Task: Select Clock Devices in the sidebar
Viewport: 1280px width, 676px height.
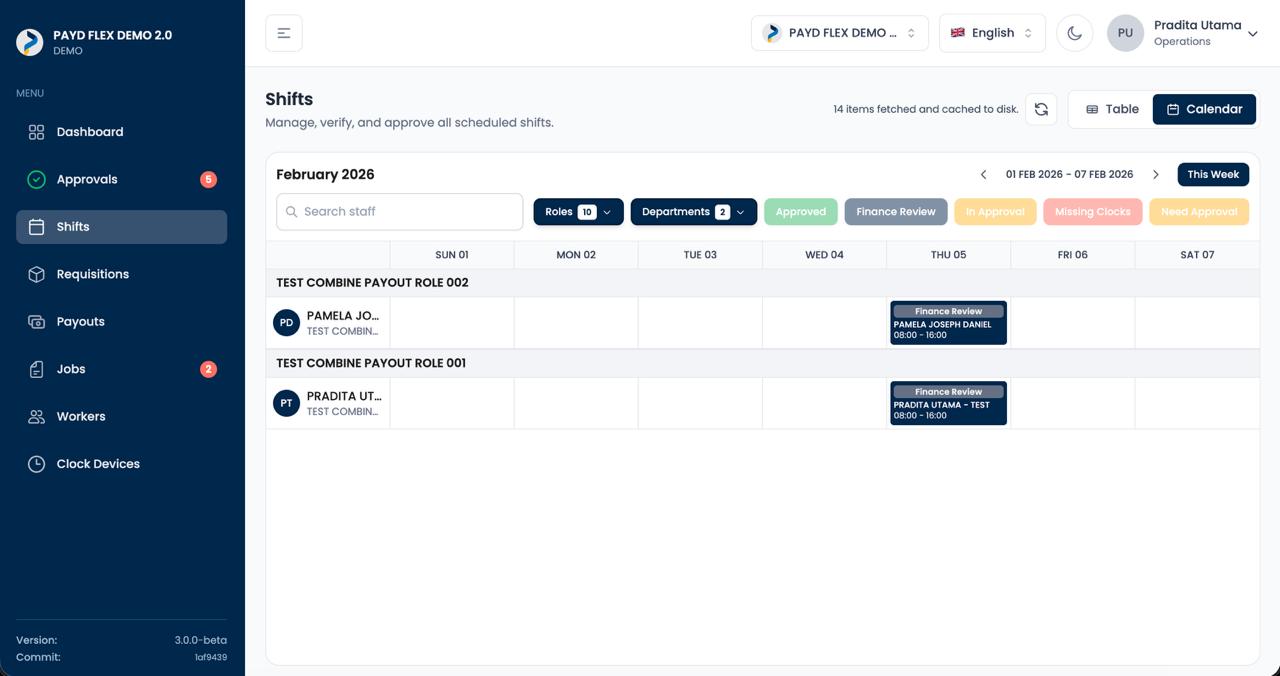Action: coord(96,463)
